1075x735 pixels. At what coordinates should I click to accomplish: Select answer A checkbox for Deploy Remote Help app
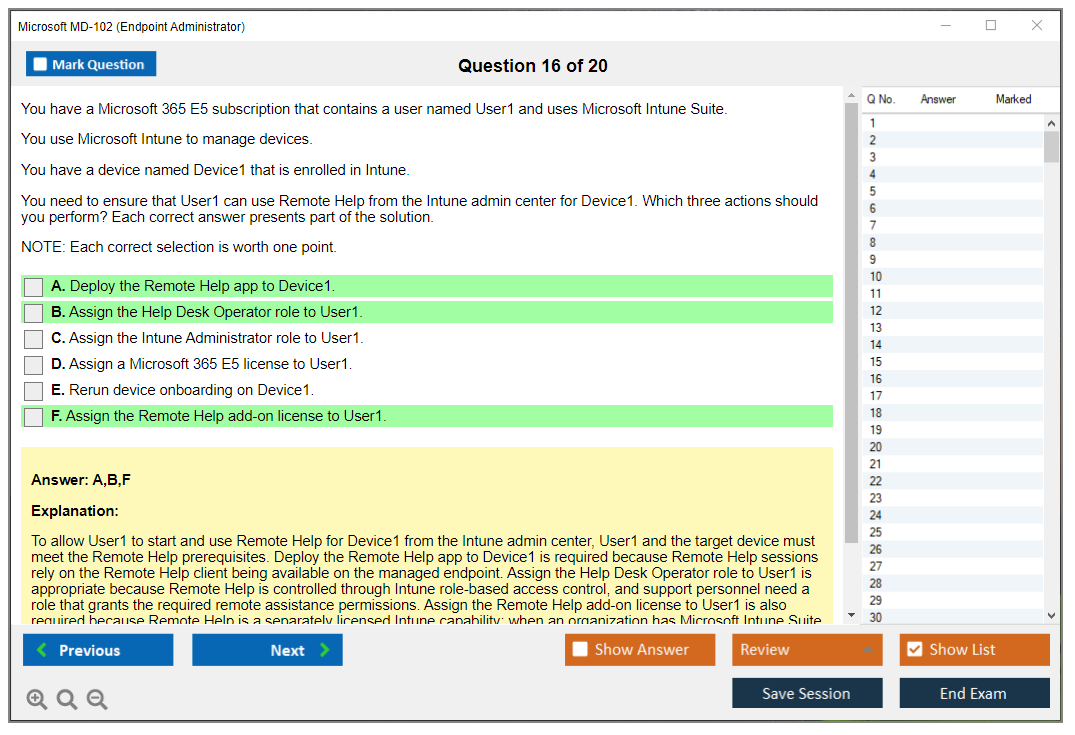33,287
